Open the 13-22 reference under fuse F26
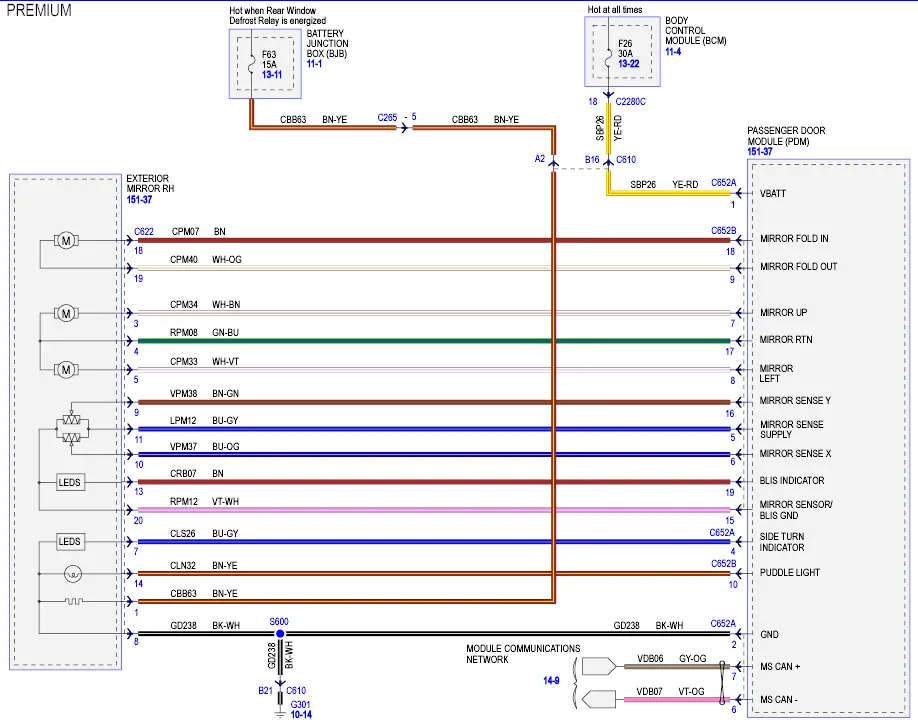This screenshot has height=720, width=918. point(629,64)
